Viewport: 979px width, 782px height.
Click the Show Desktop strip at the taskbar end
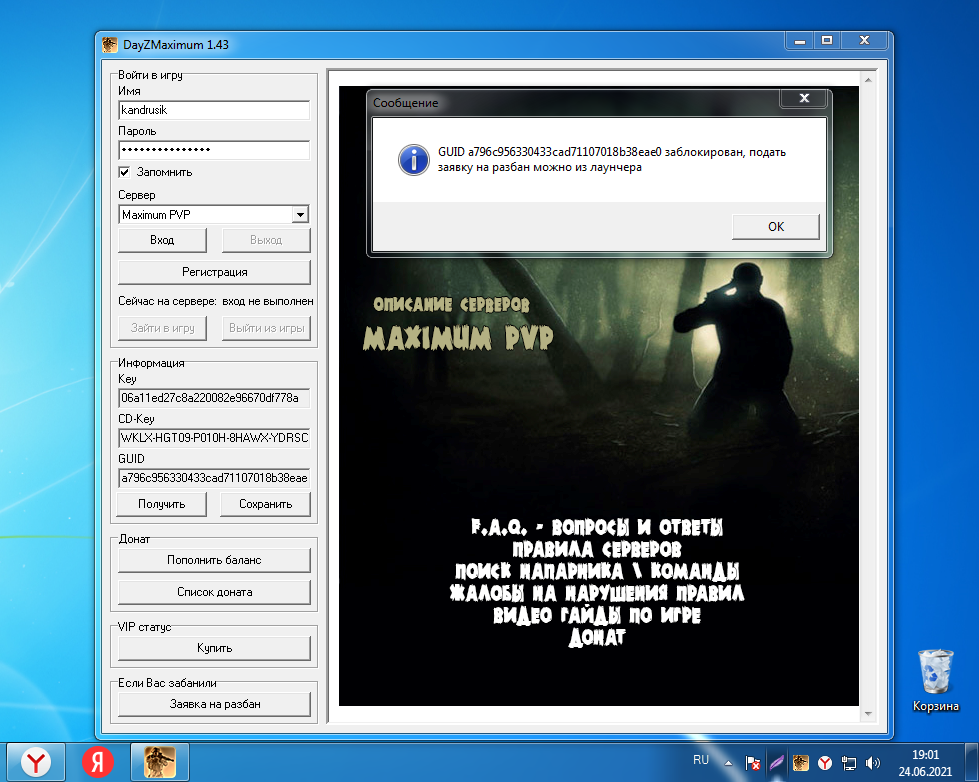click(972, 763)
